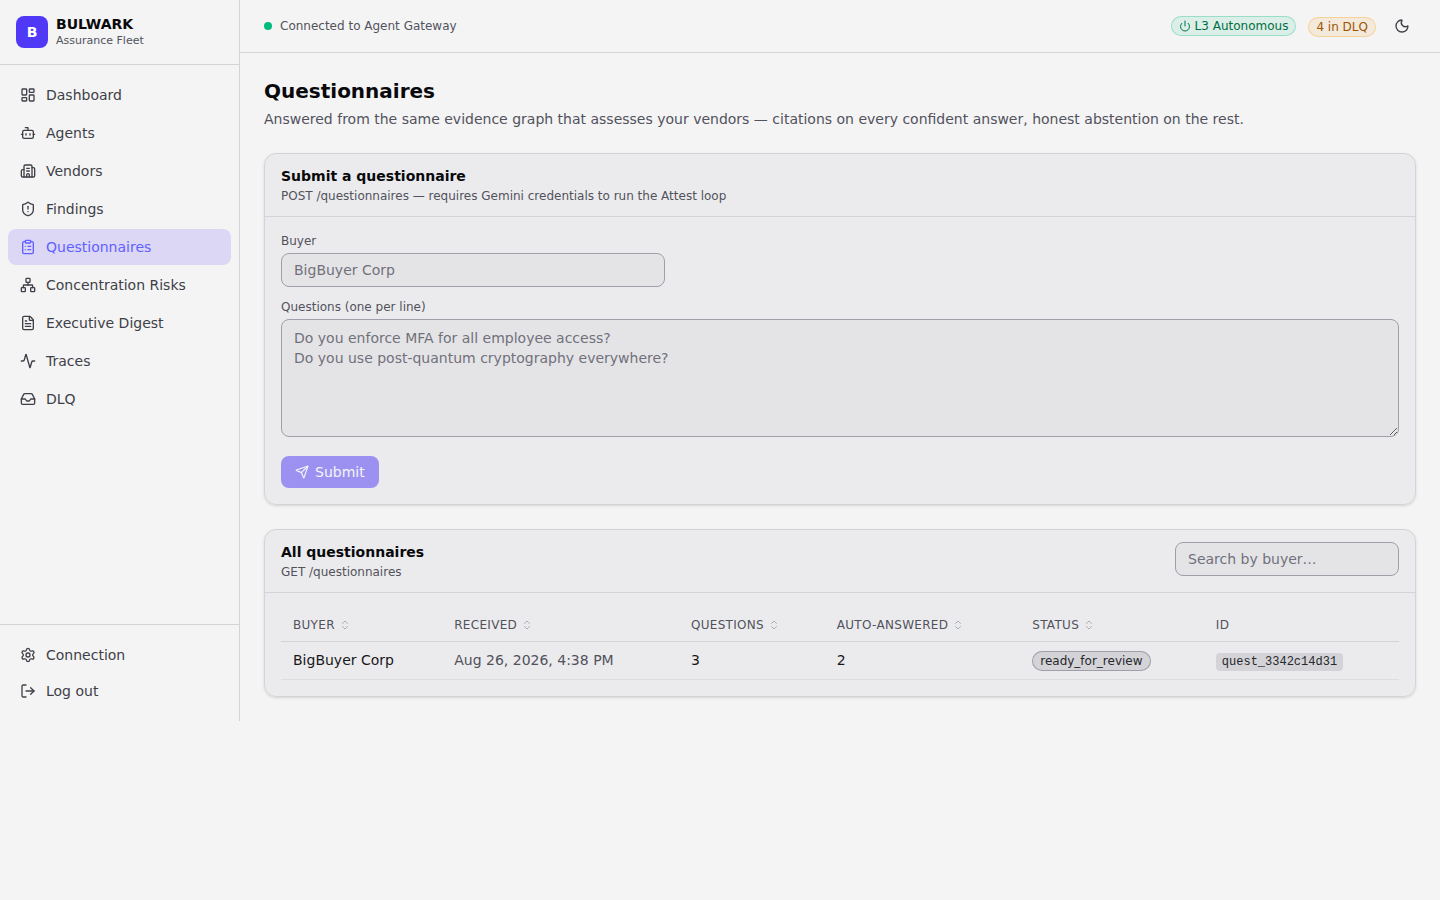Click the Vendors building icon
Viewport: 1440px width, 900px height.
[x=28, y=171]
